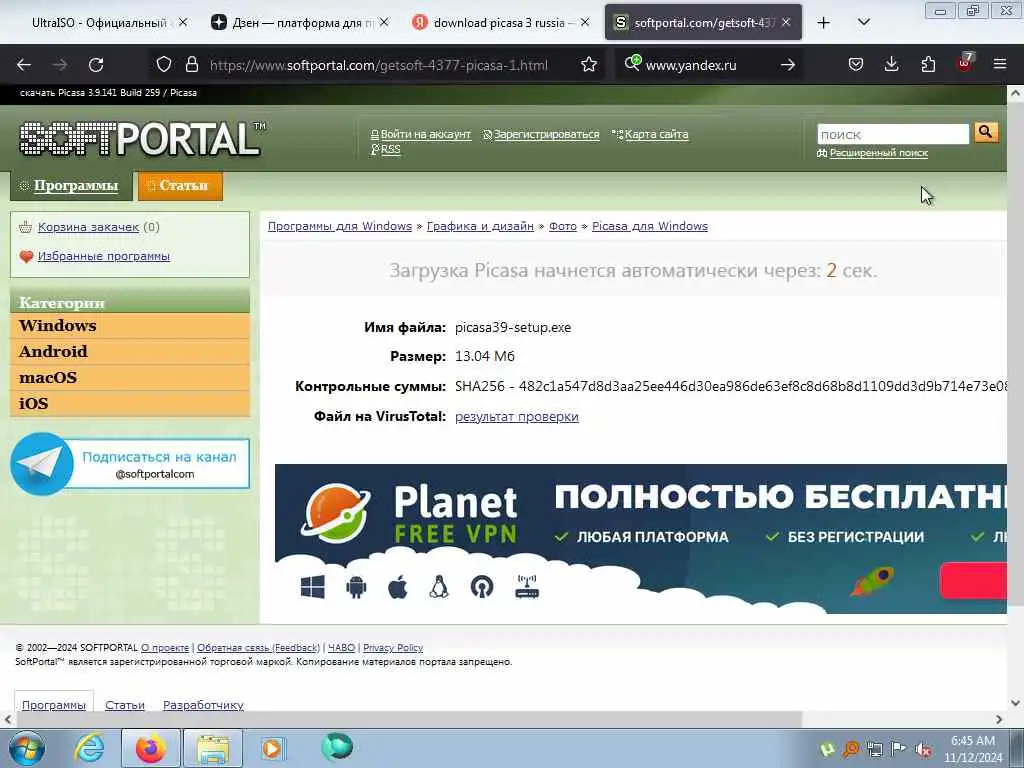Open the Фото breadcrumb
This screenshot has width=1024, height=768.
pos(562,226)
